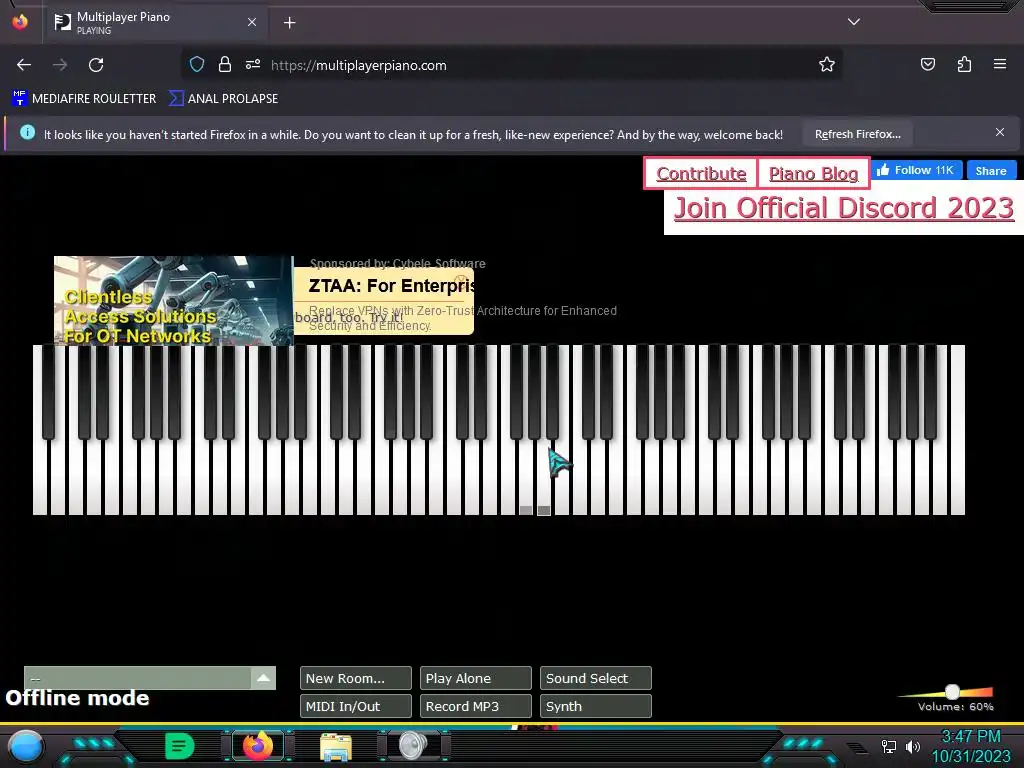Click the Facebook Follow 11K button
This screenshot has height=768, width=1024.
[x=916, y=170]
